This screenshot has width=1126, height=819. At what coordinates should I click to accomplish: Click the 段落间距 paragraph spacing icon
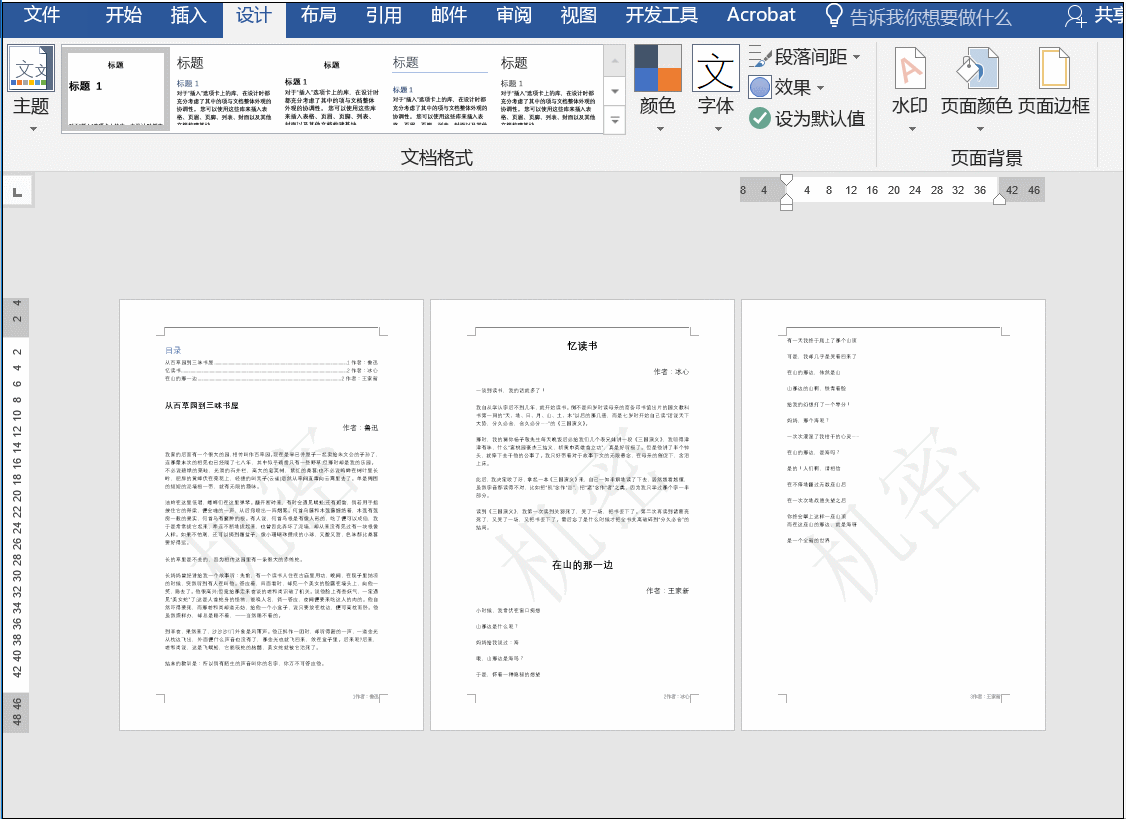[x=760, y=57]
